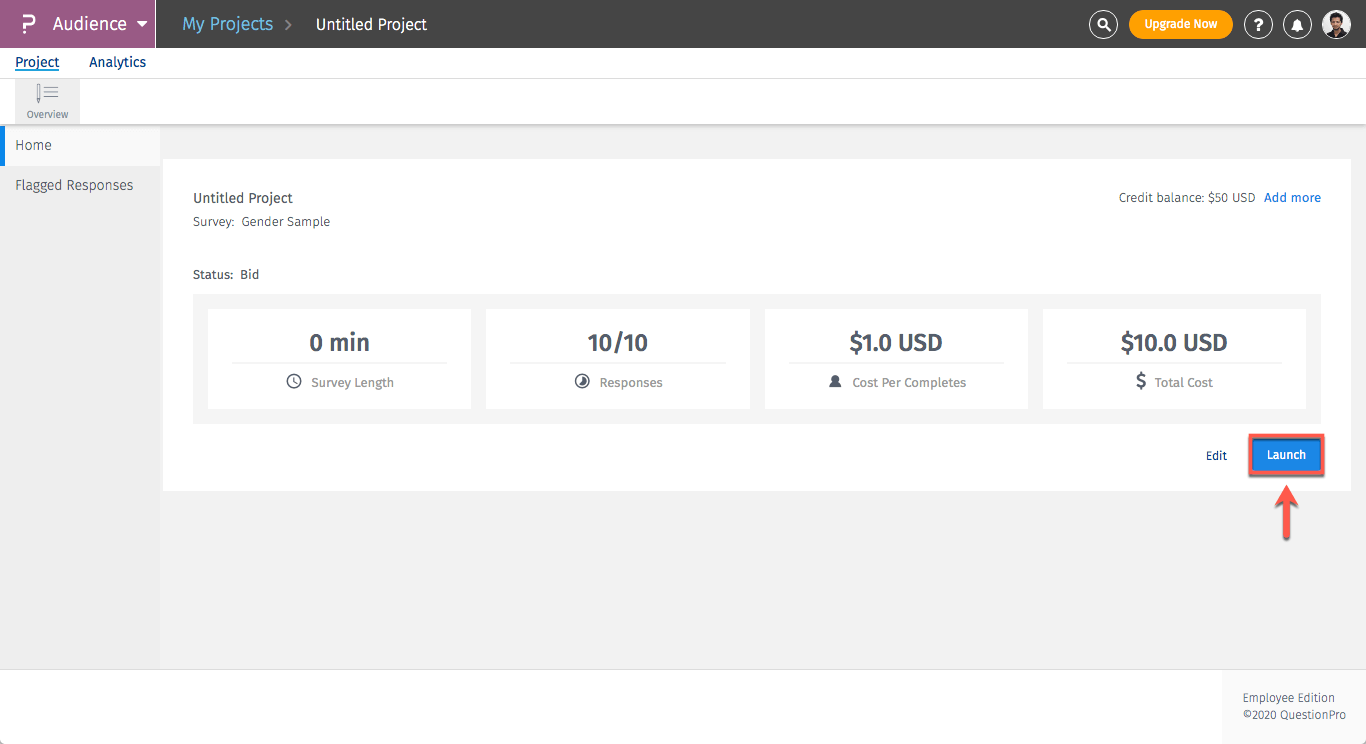Expand the Audience product dropdown arrow

point(141,24)
